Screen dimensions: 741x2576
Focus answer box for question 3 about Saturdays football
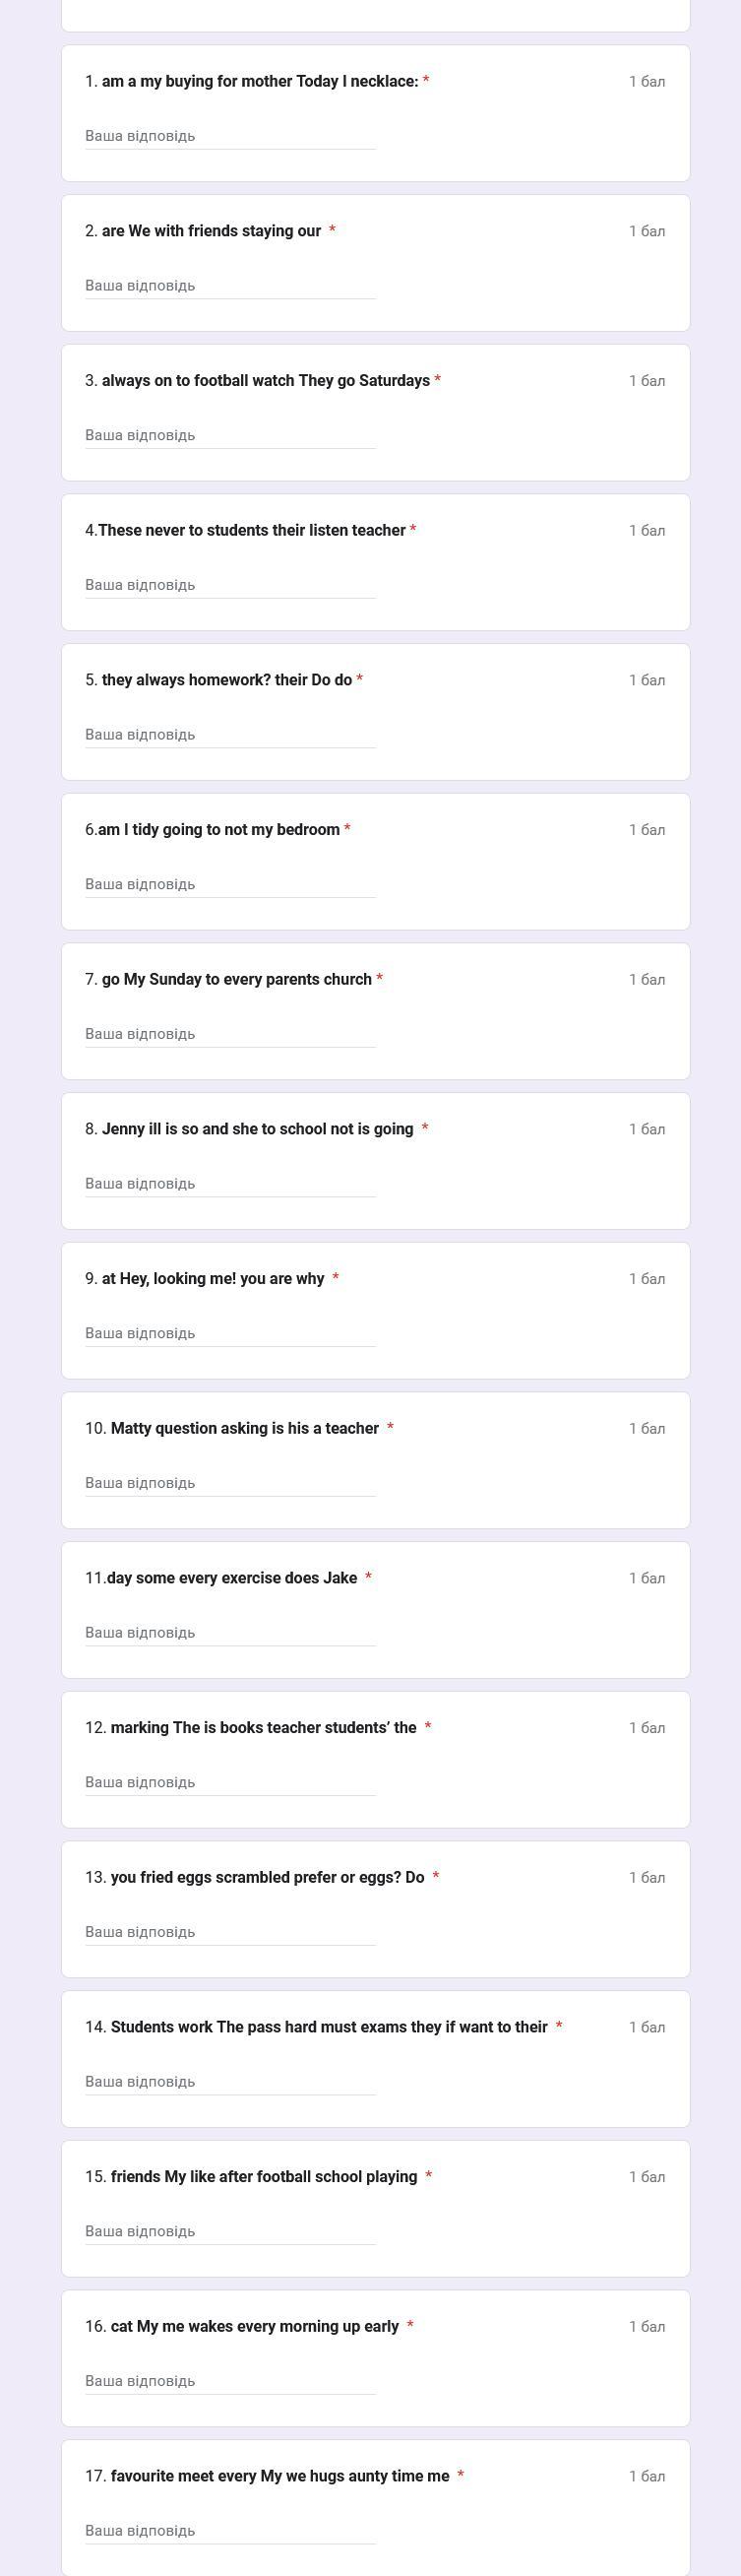(230, 435)
